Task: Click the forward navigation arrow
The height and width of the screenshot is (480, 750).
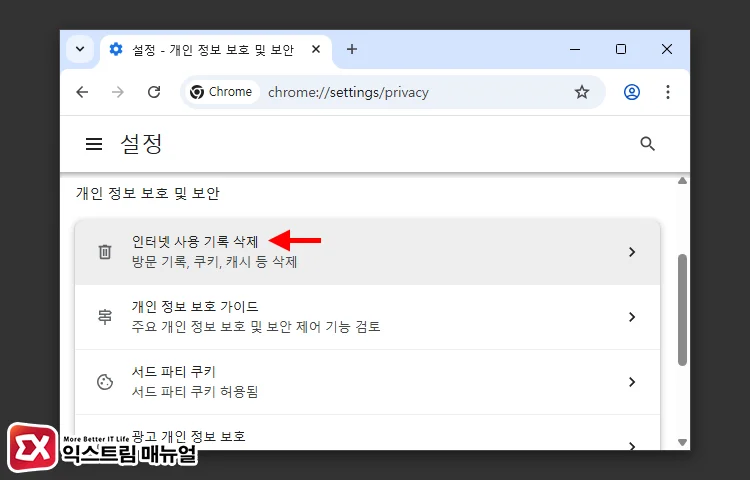Action: 118,92
